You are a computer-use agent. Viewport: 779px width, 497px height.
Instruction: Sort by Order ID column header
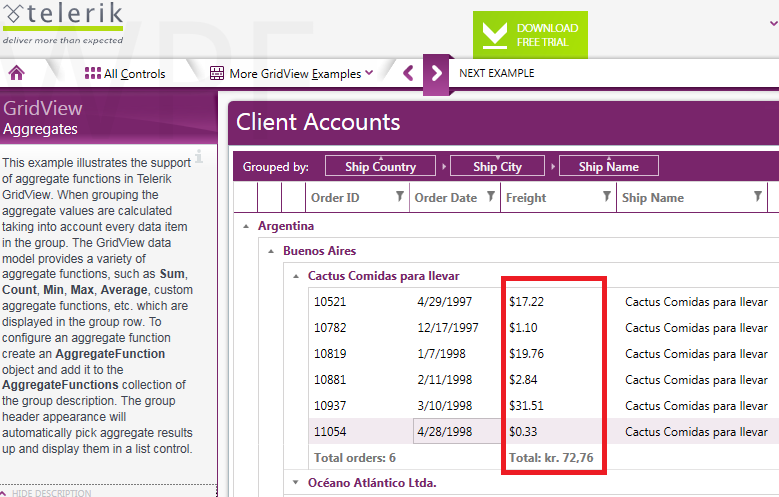(335, 198)
